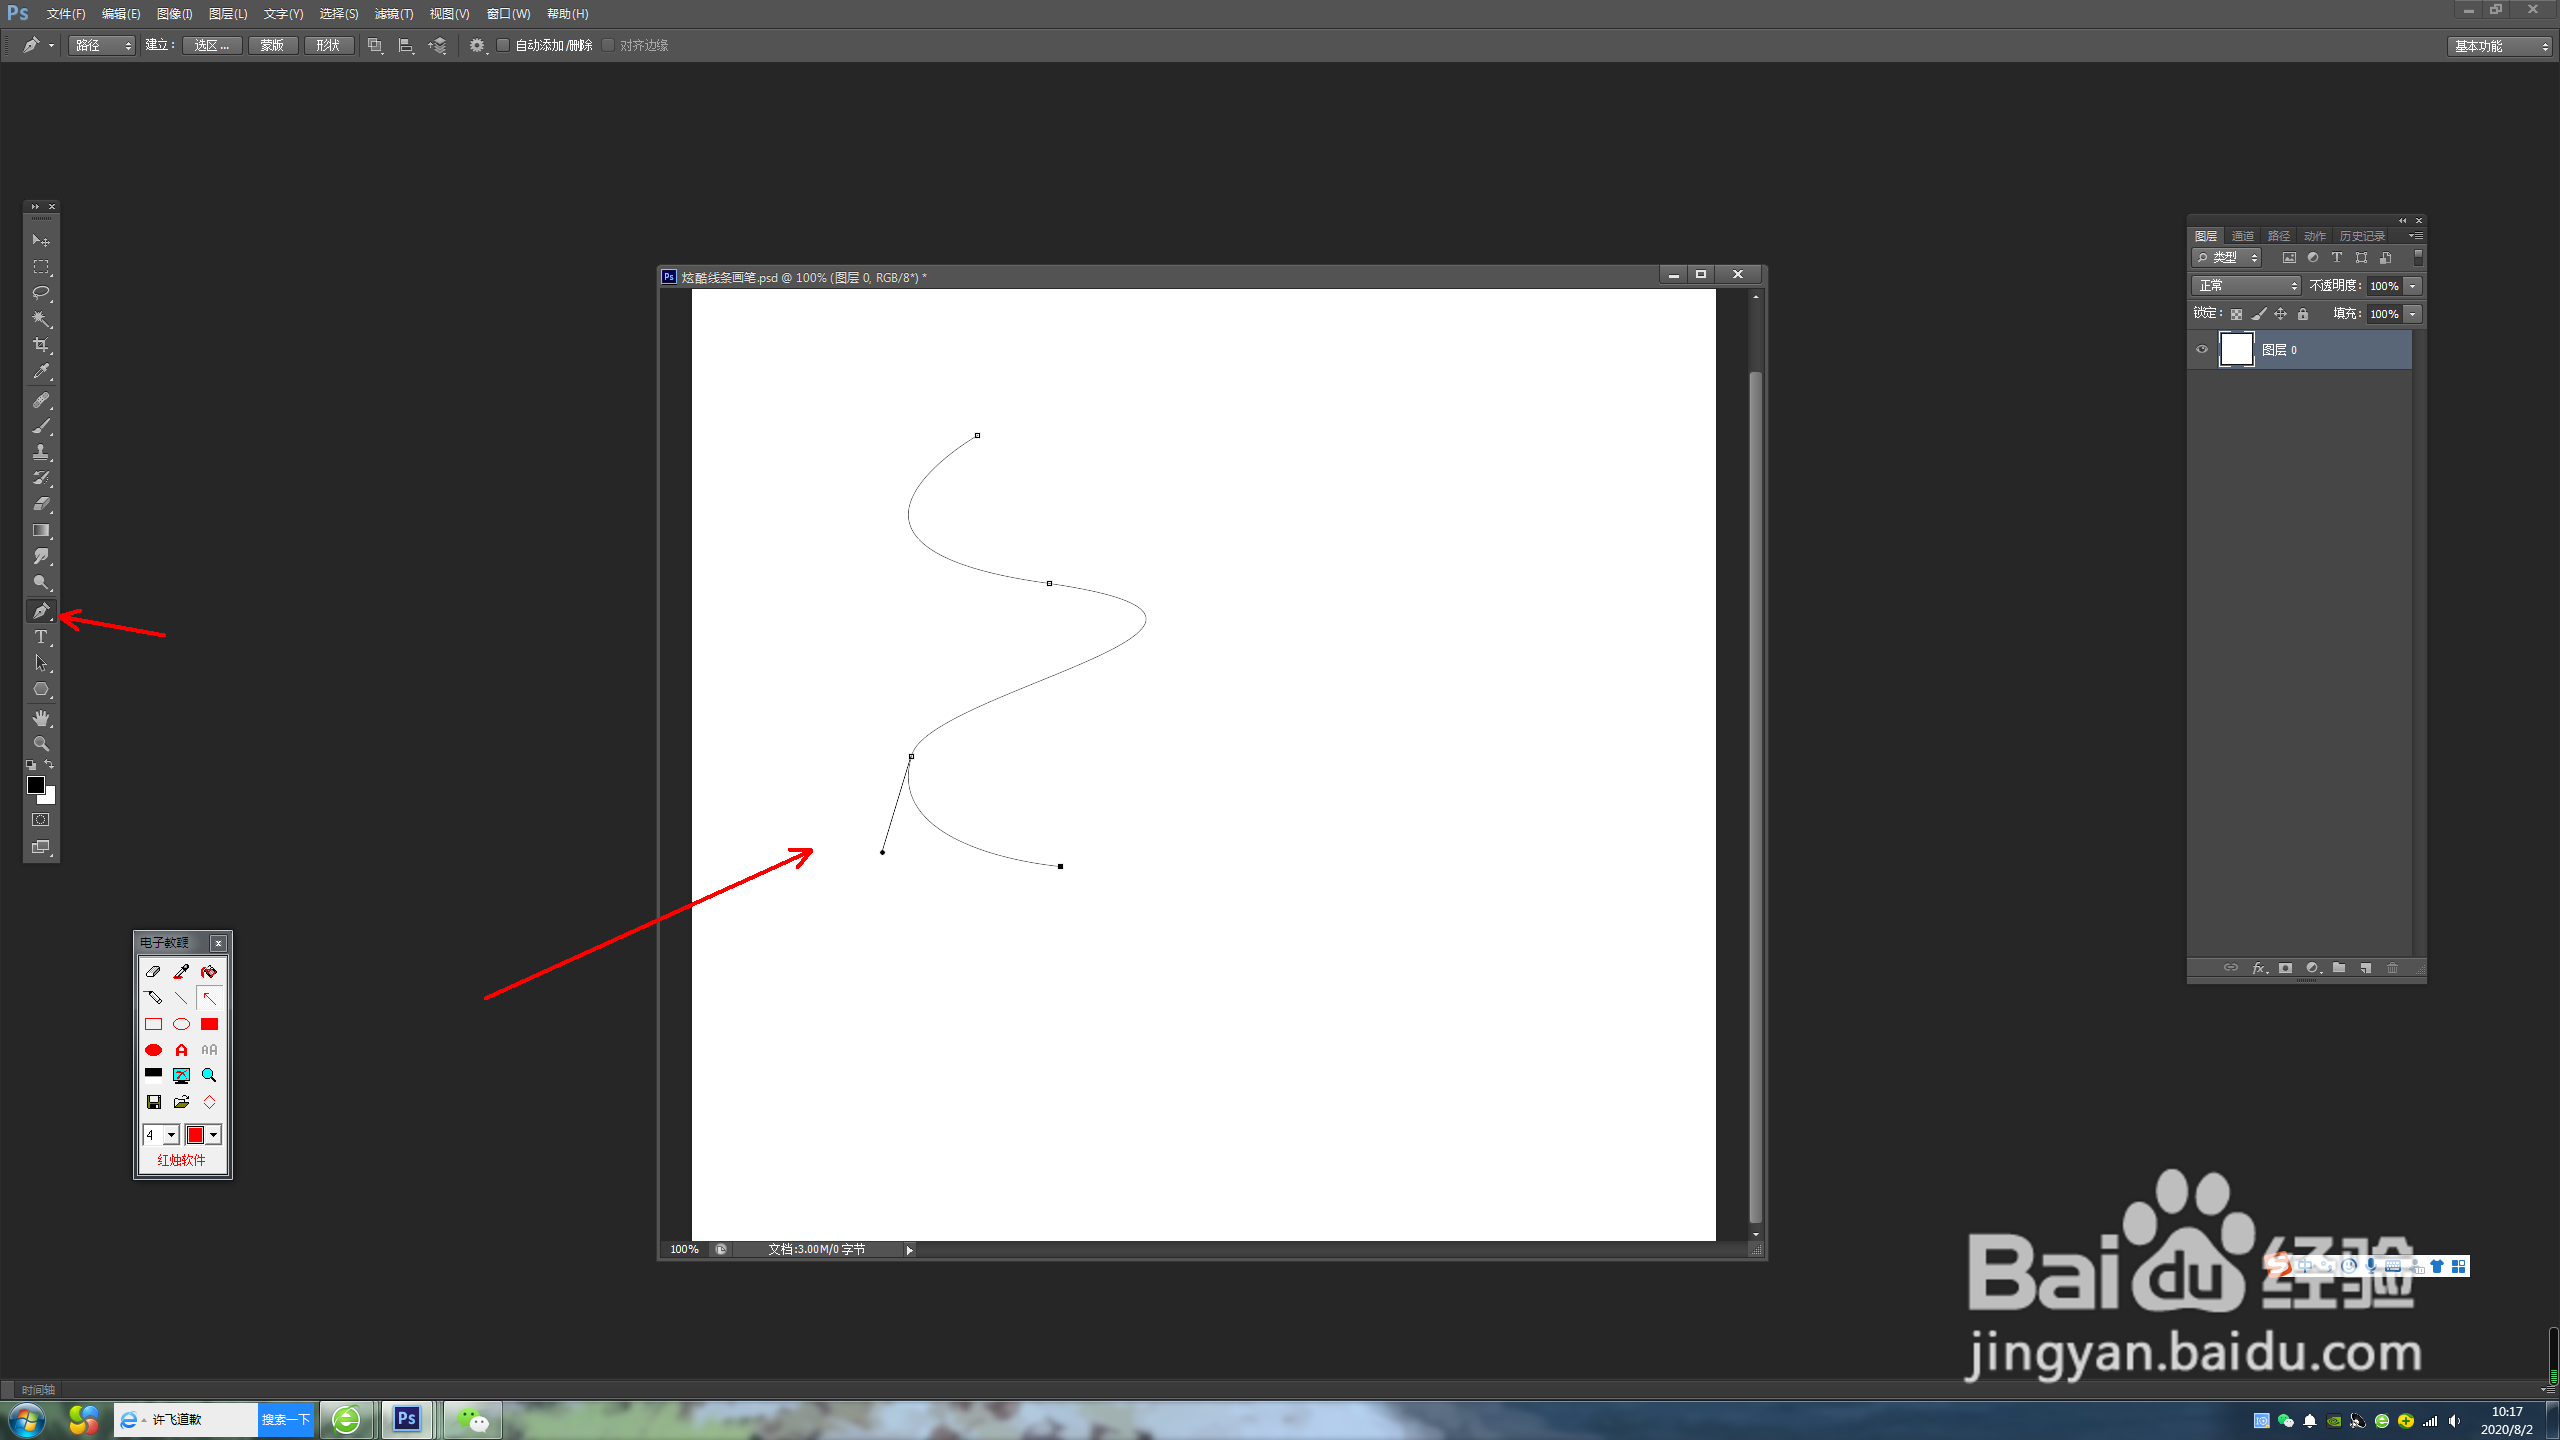This screenshot has height=1440, width=2560.
Task: Click the 形状 button in options bar
Action: 328,45
